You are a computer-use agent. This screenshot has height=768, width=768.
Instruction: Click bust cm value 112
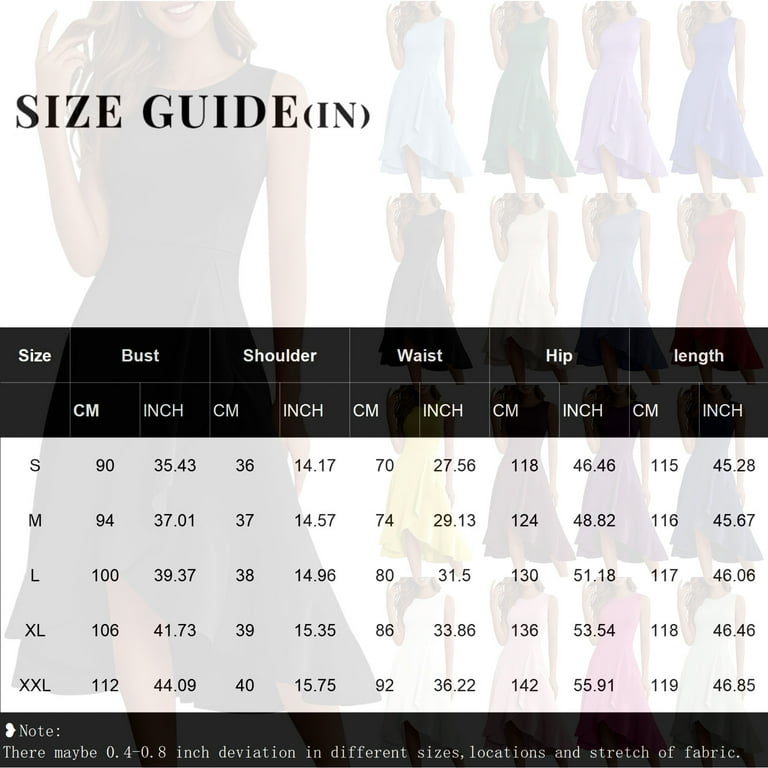tap(105, 685)
